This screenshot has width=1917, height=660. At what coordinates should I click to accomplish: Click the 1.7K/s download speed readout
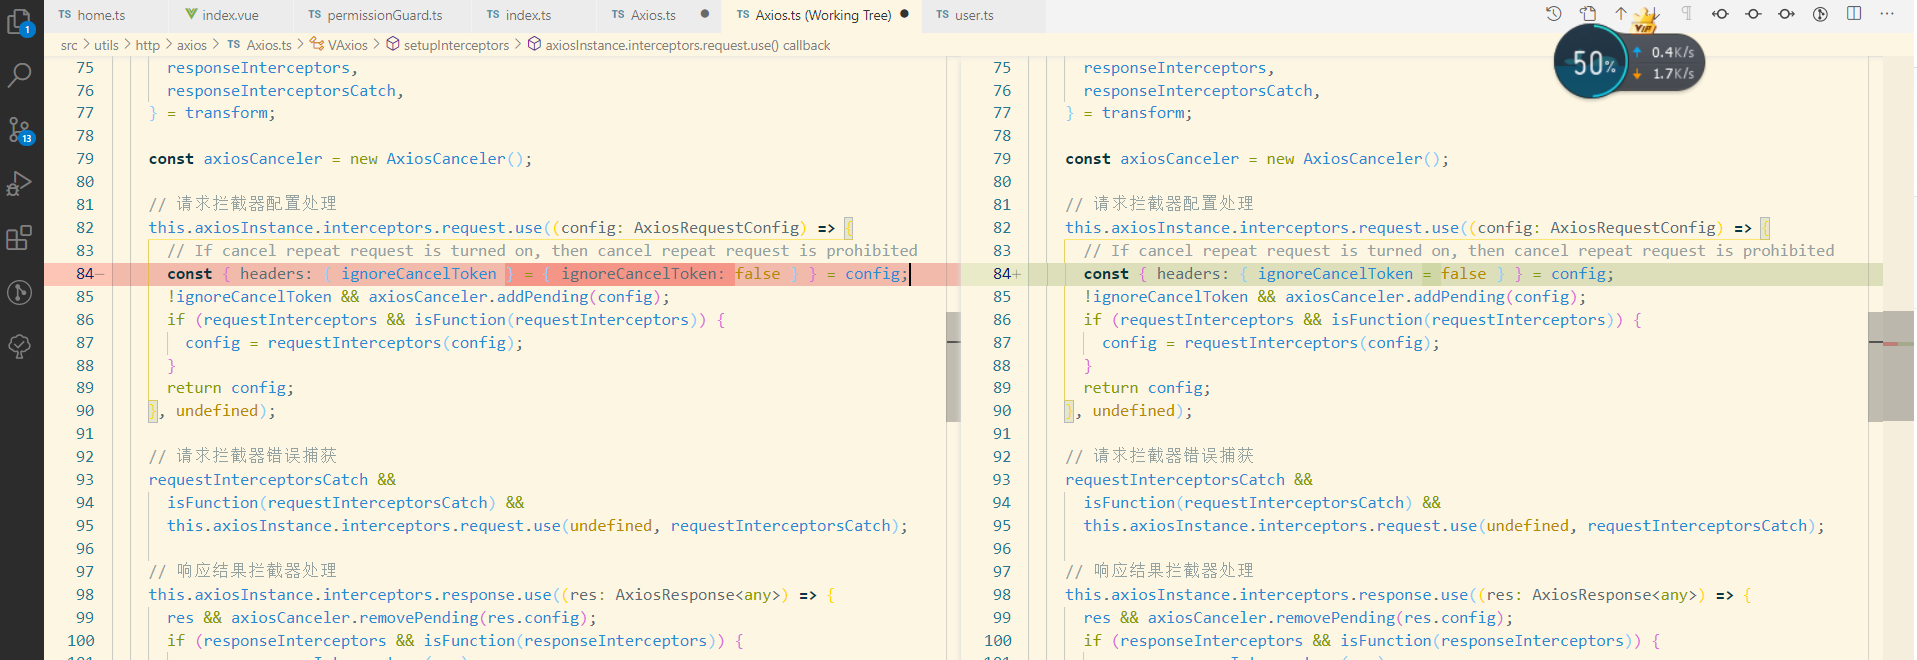coord(1664,74)
